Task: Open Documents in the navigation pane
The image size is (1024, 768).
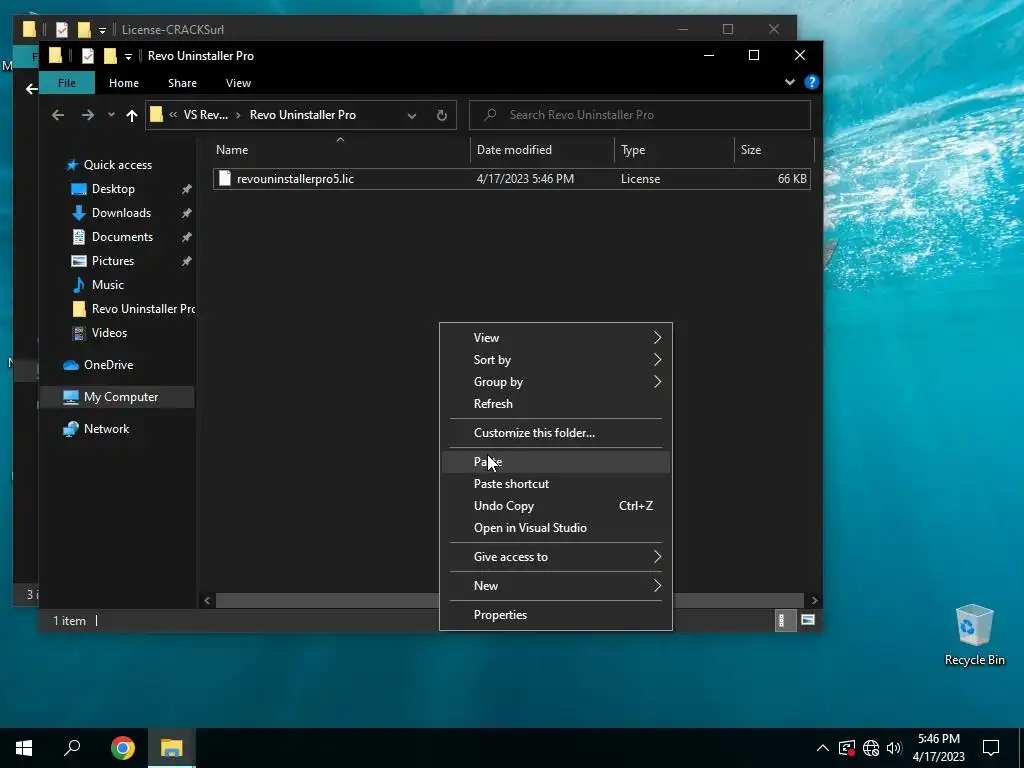Action: pos(122,237)
